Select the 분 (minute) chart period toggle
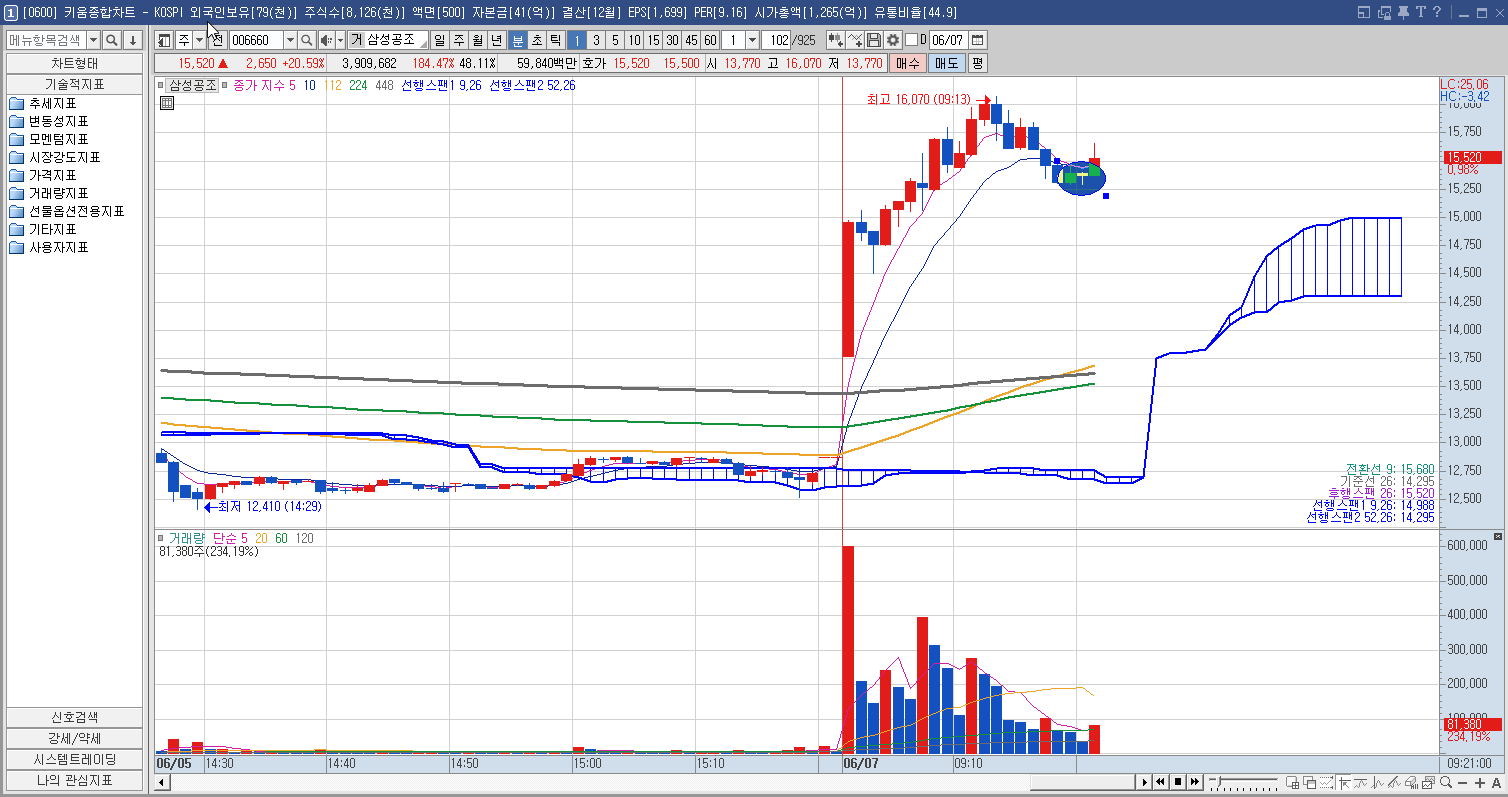1508x797 pixels. (517, 40)
